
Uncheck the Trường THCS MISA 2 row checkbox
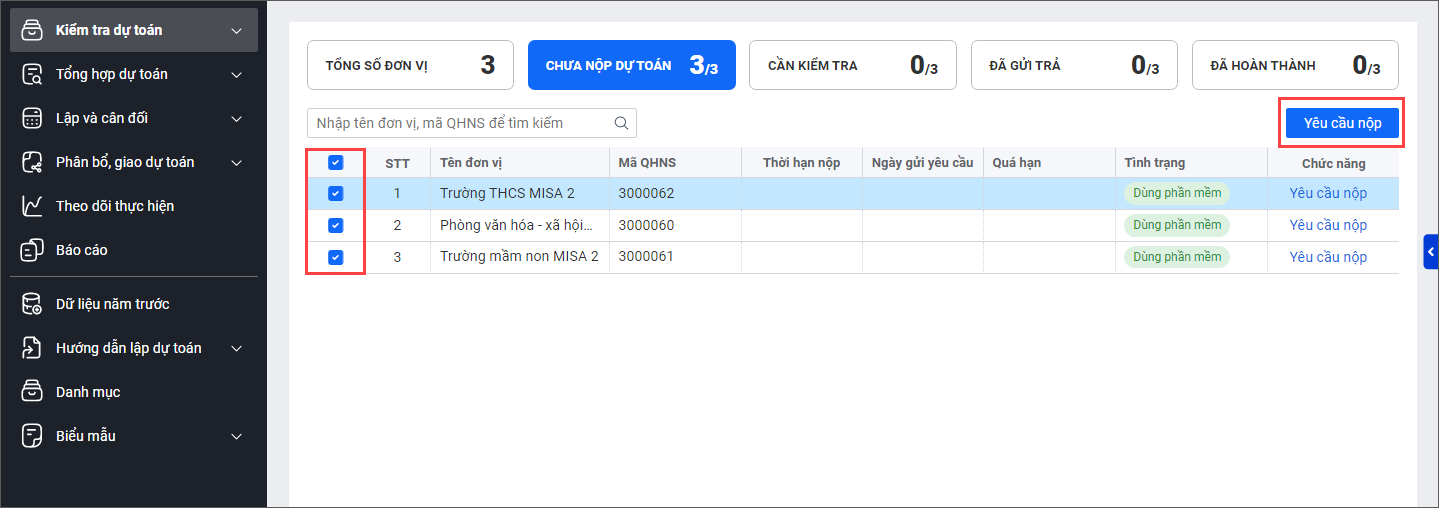pyautogui.click(x=336, y=194)
